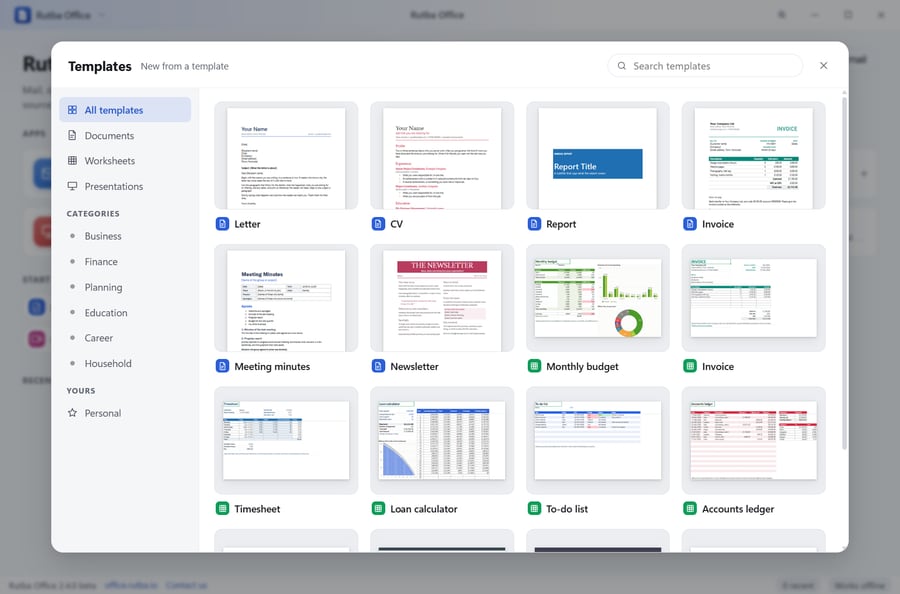
Task: Filter by Finance category
Action: tap(125, 262)
